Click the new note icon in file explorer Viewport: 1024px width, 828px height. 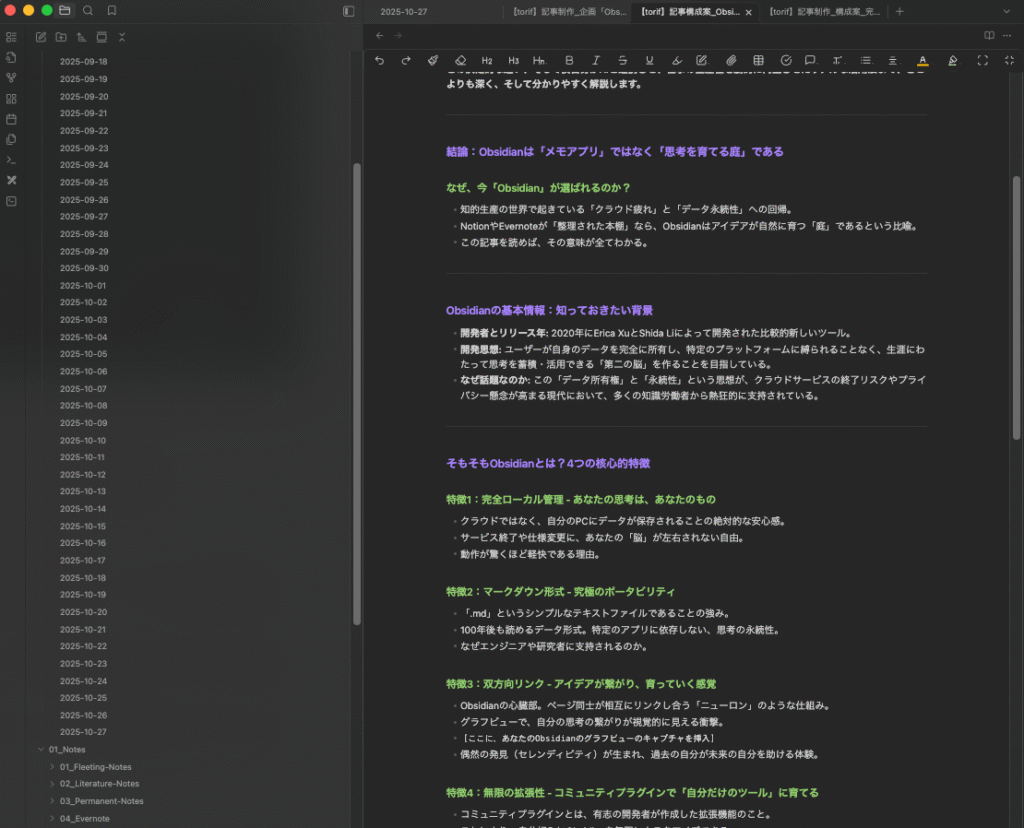coord(41,37)
